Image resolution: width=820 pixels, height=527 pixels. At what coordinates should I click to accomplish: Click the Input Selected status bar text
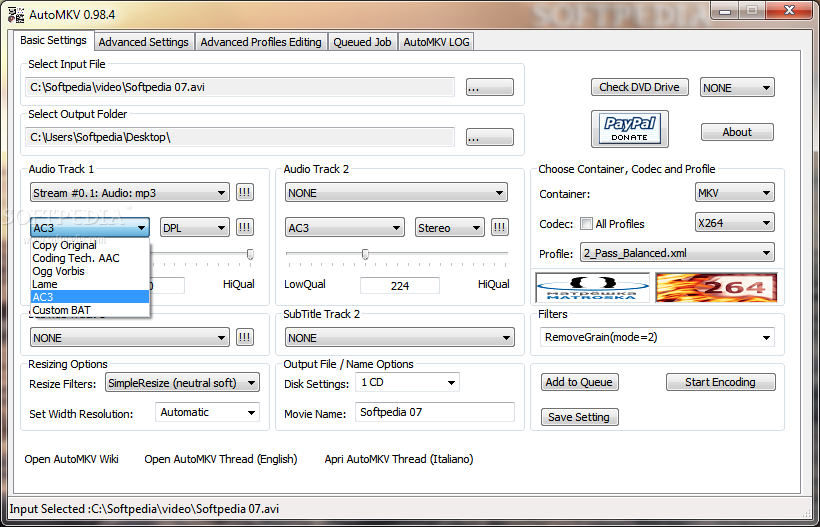(144, 509)
